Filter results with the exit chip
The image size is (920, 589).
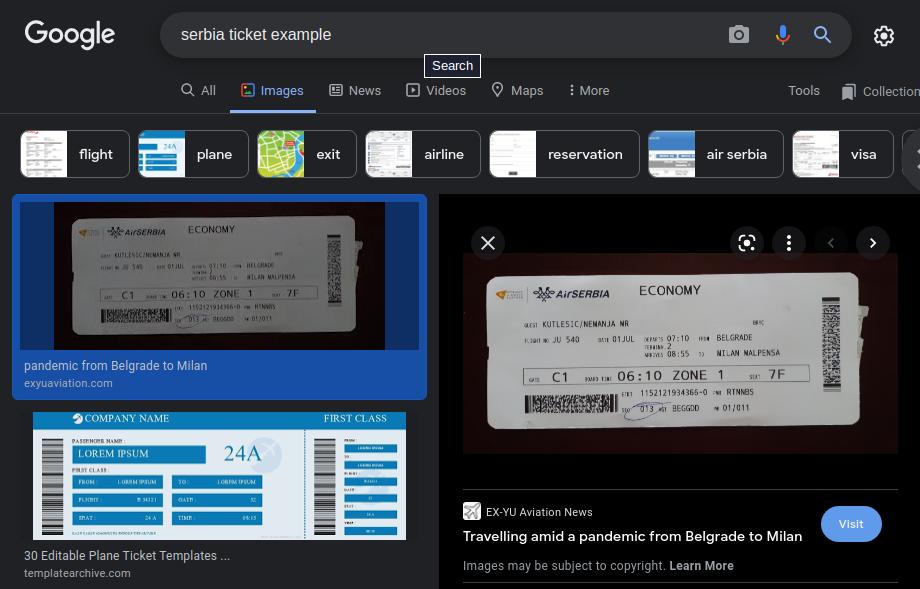click(x=306, y=154)
